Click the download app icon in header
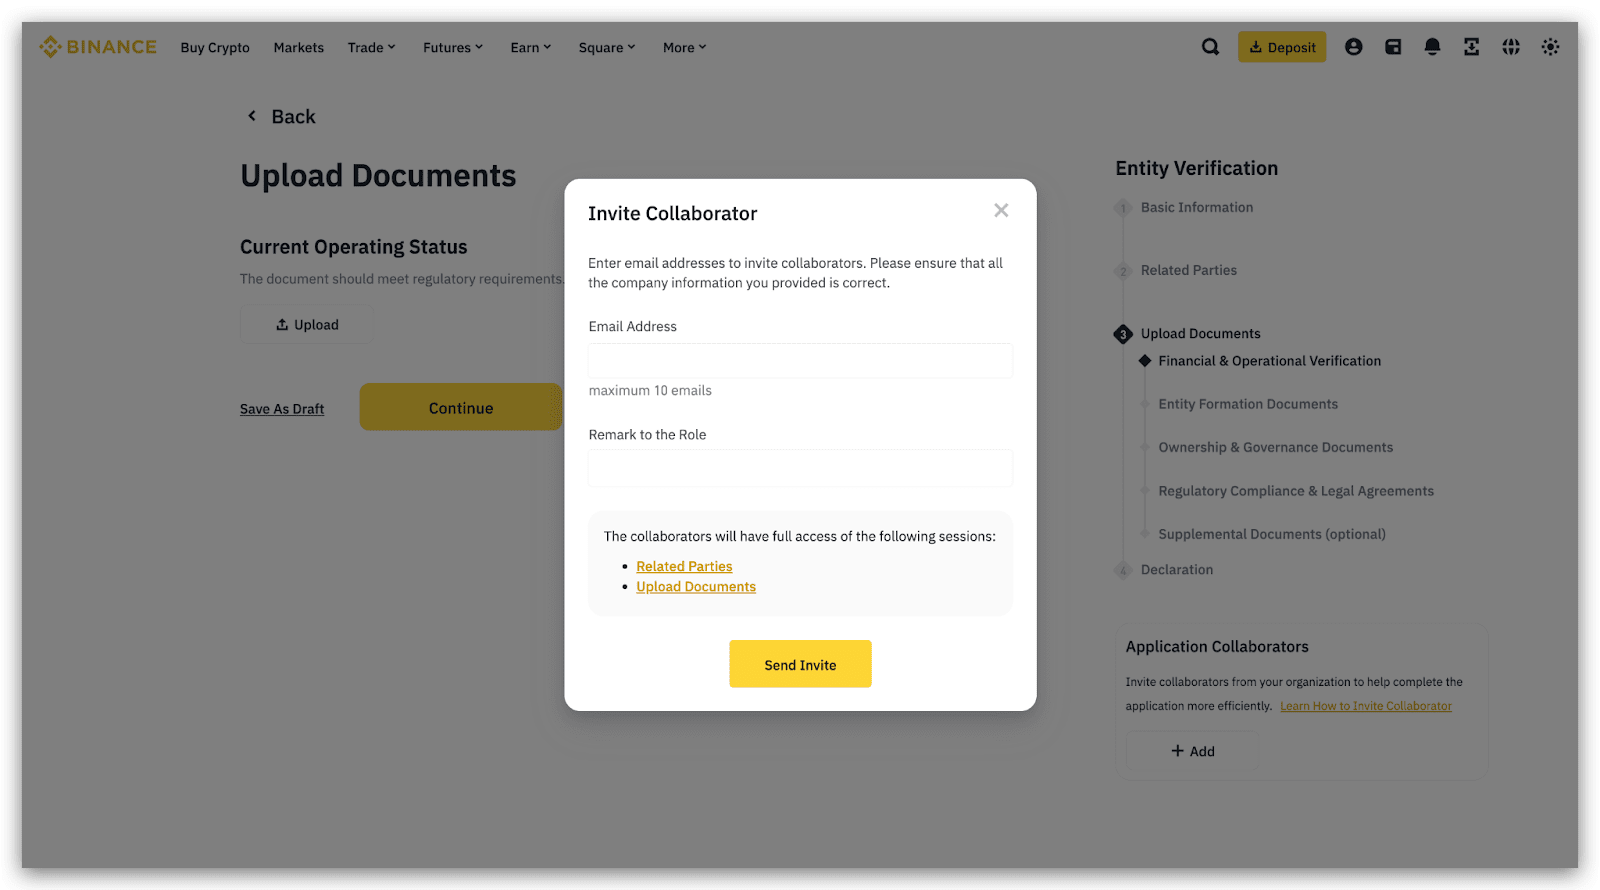This screenshot has height=890, width=1600. [1471, 47]
